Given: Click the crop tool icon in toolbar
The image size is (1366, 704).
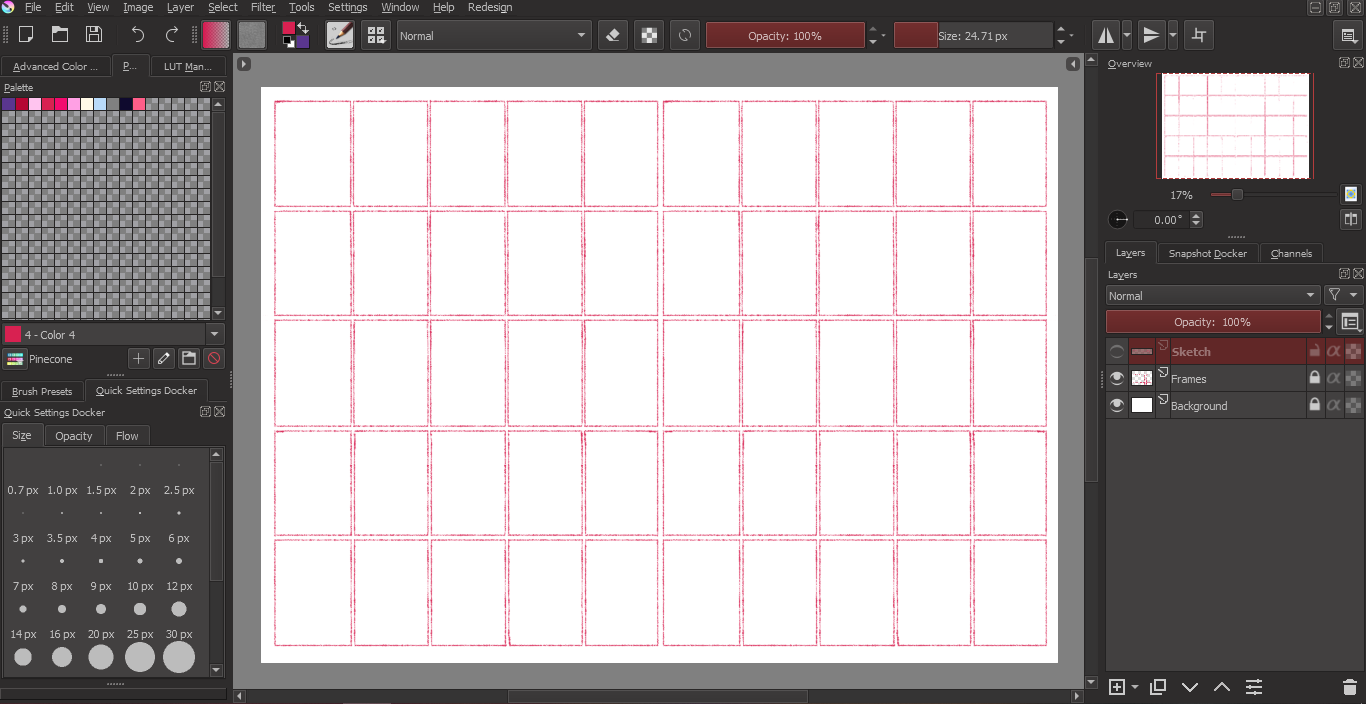Looking at the screenshot, I should [x=1199, y=35].
